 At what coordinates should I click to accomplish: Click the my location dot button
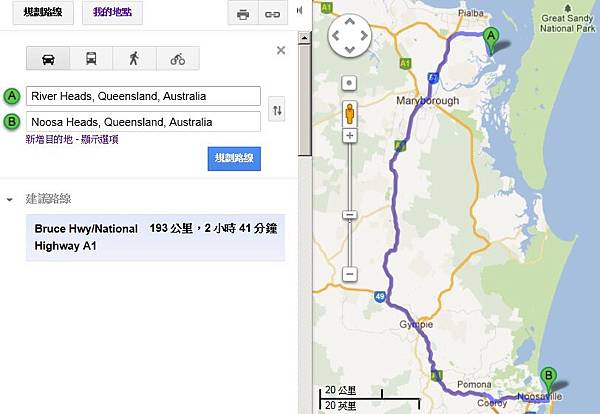[349, 83]
